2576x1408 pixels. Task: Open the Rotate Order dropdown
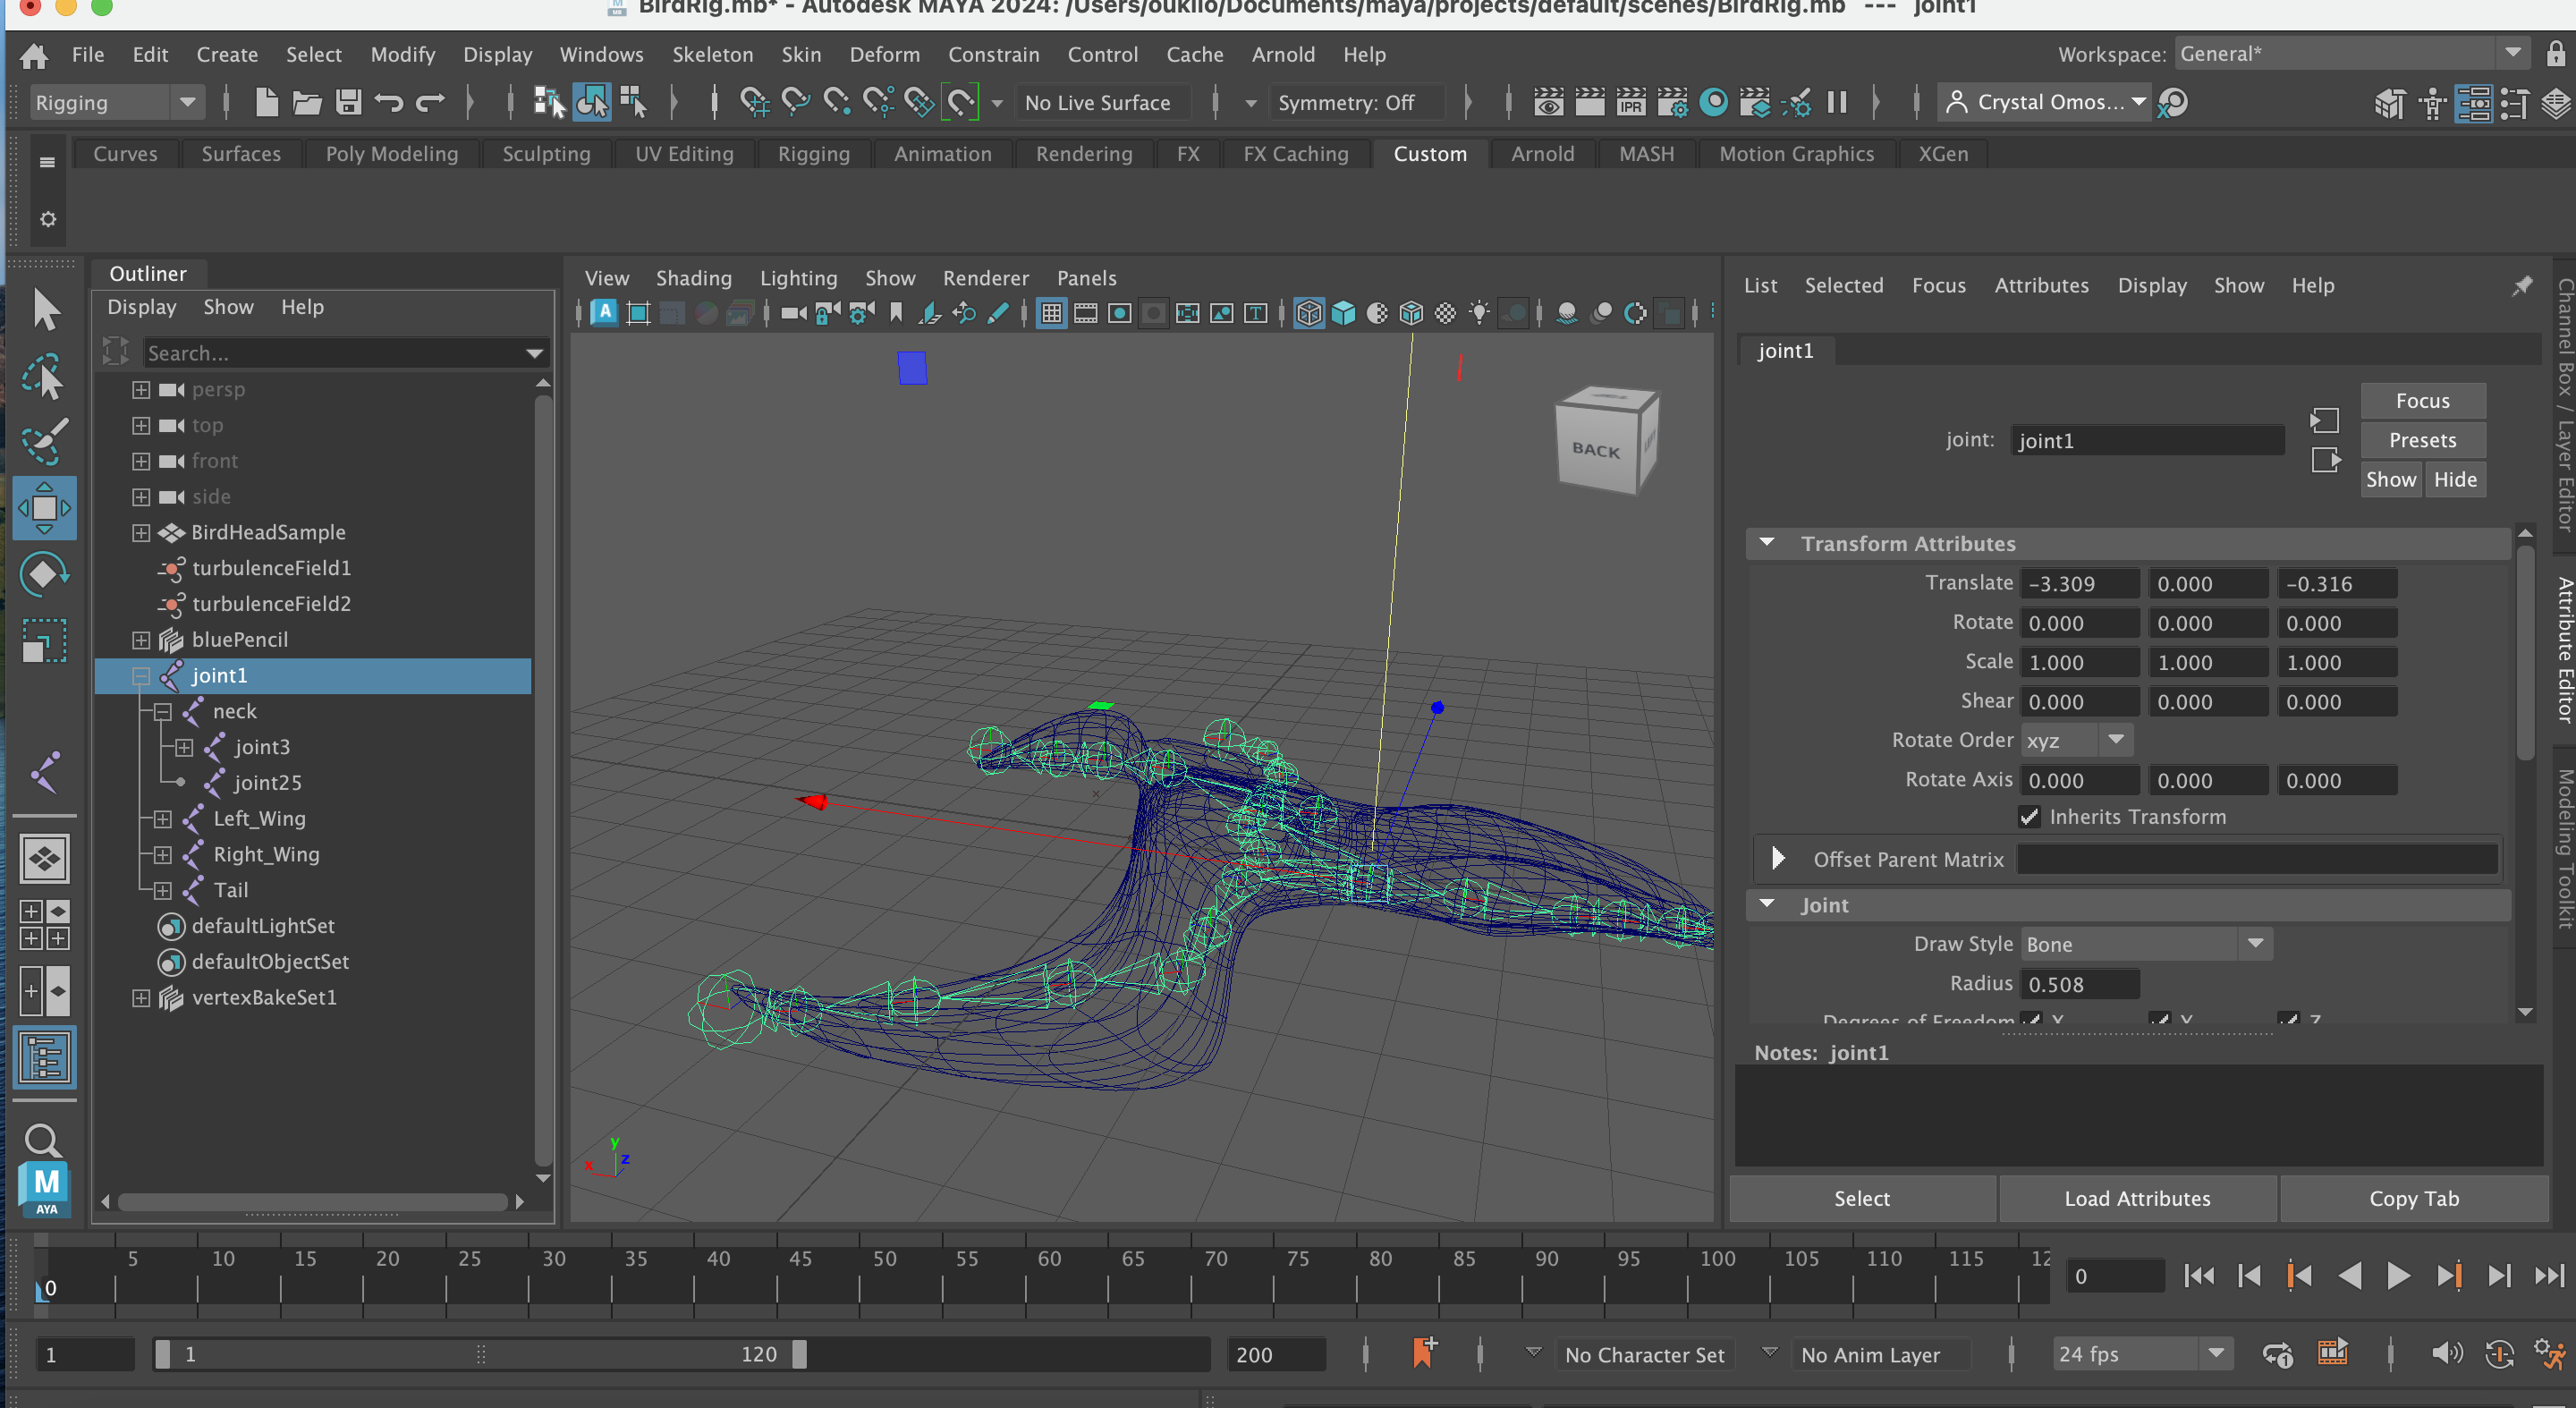point(2076,740)
